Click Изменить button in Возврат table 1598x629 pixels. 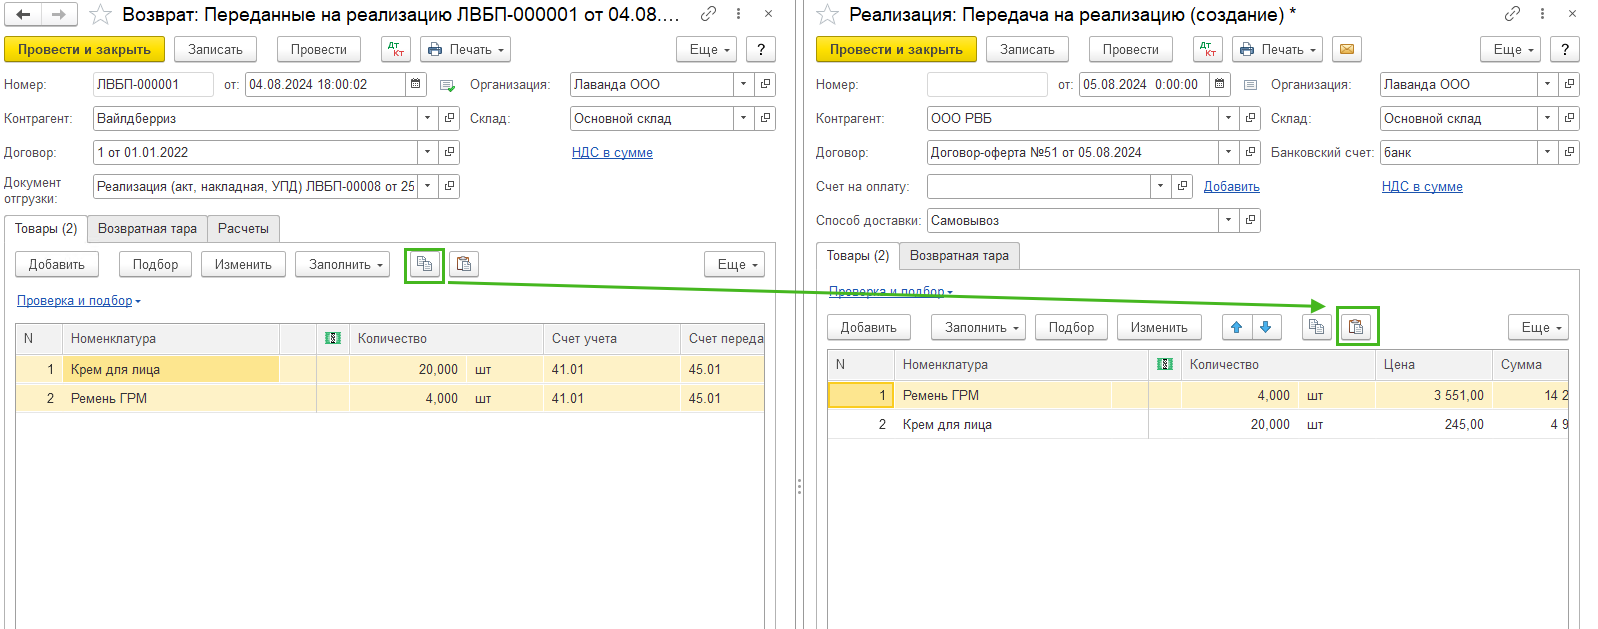point(243,264)
